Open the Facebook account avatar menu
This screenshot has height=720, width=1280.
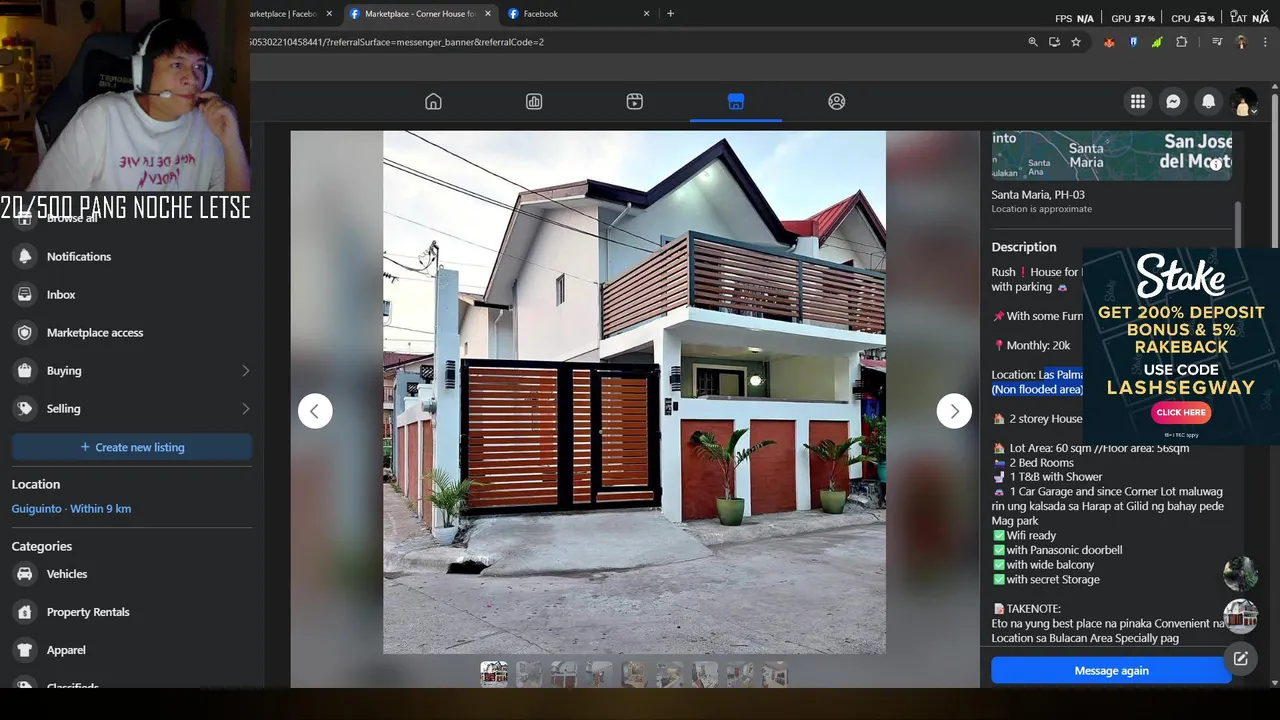point(1244,101)
